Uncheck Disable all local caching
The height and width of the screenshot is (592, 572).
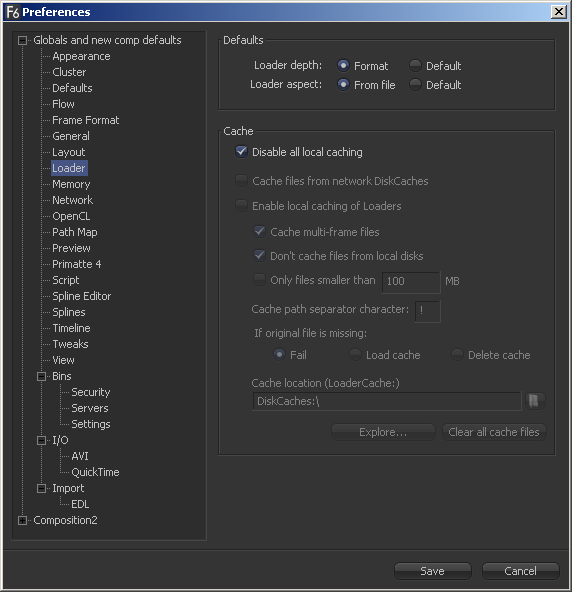tap(242, 152)
